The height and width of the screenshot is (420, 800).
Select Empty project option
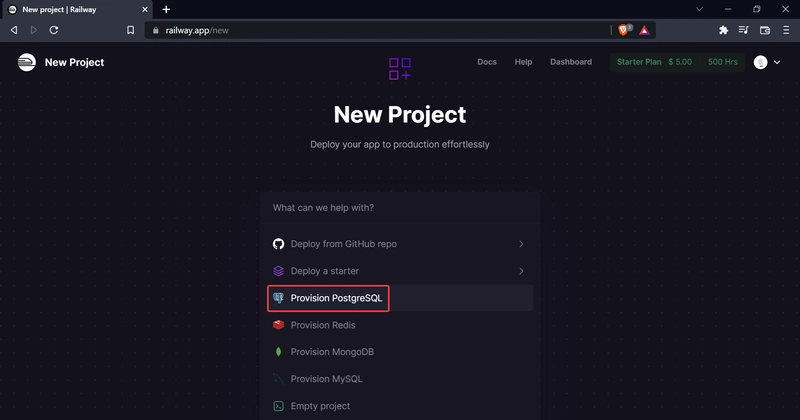(400, 406)
